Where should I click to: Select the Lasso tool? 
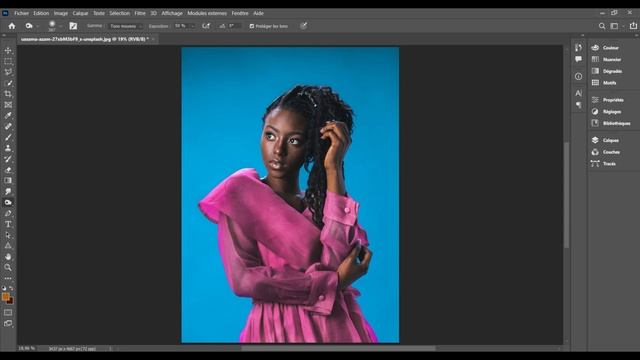tap(8, 72)
